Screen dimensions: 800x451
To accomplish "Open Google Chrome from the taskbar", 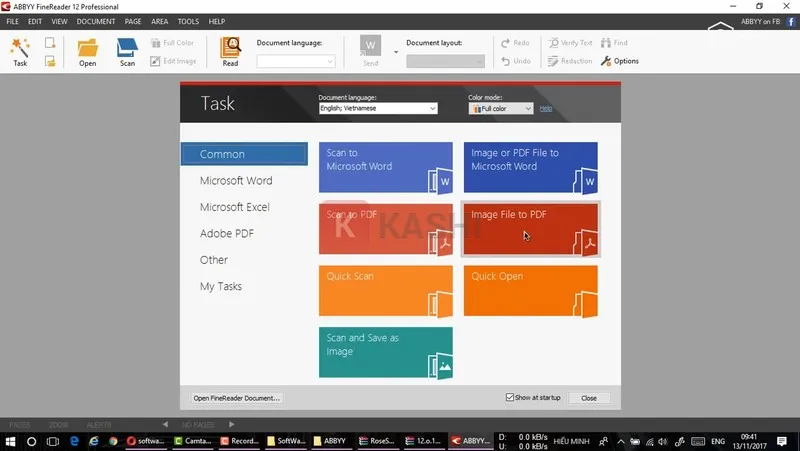I will pos(113,441).
